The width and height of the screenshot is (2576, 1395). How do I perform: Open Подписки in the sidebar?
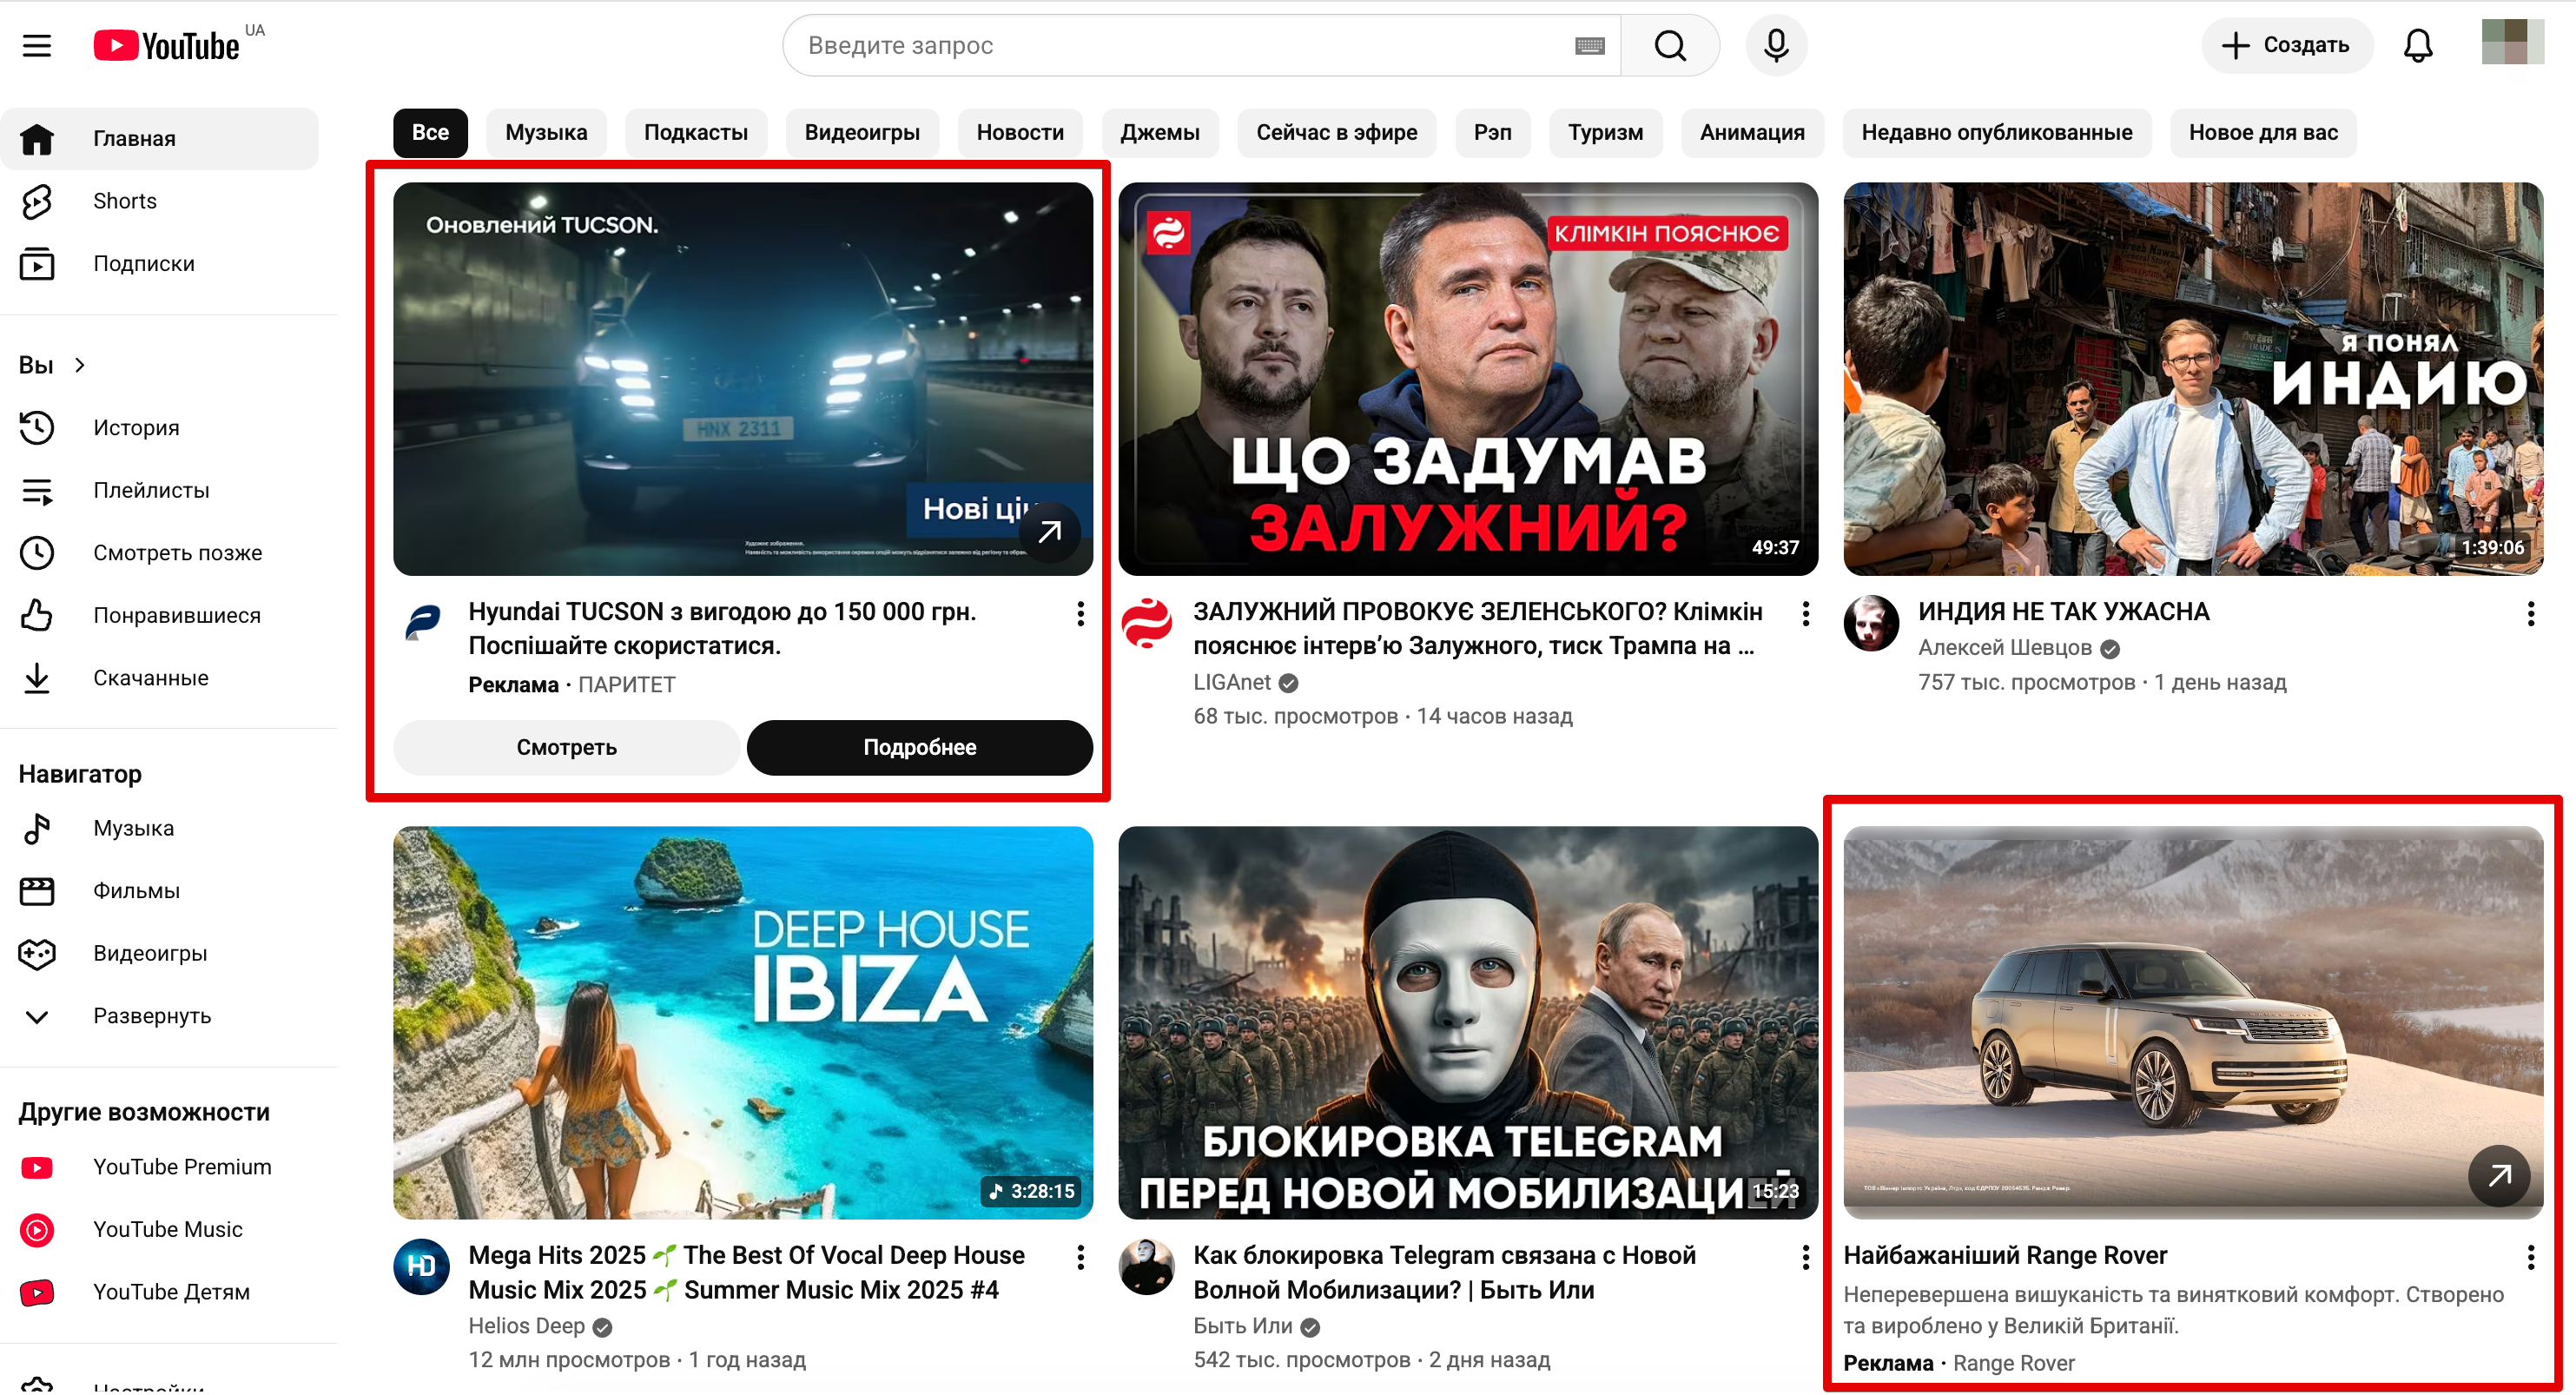pyautogui.click(x=160, y=264)
